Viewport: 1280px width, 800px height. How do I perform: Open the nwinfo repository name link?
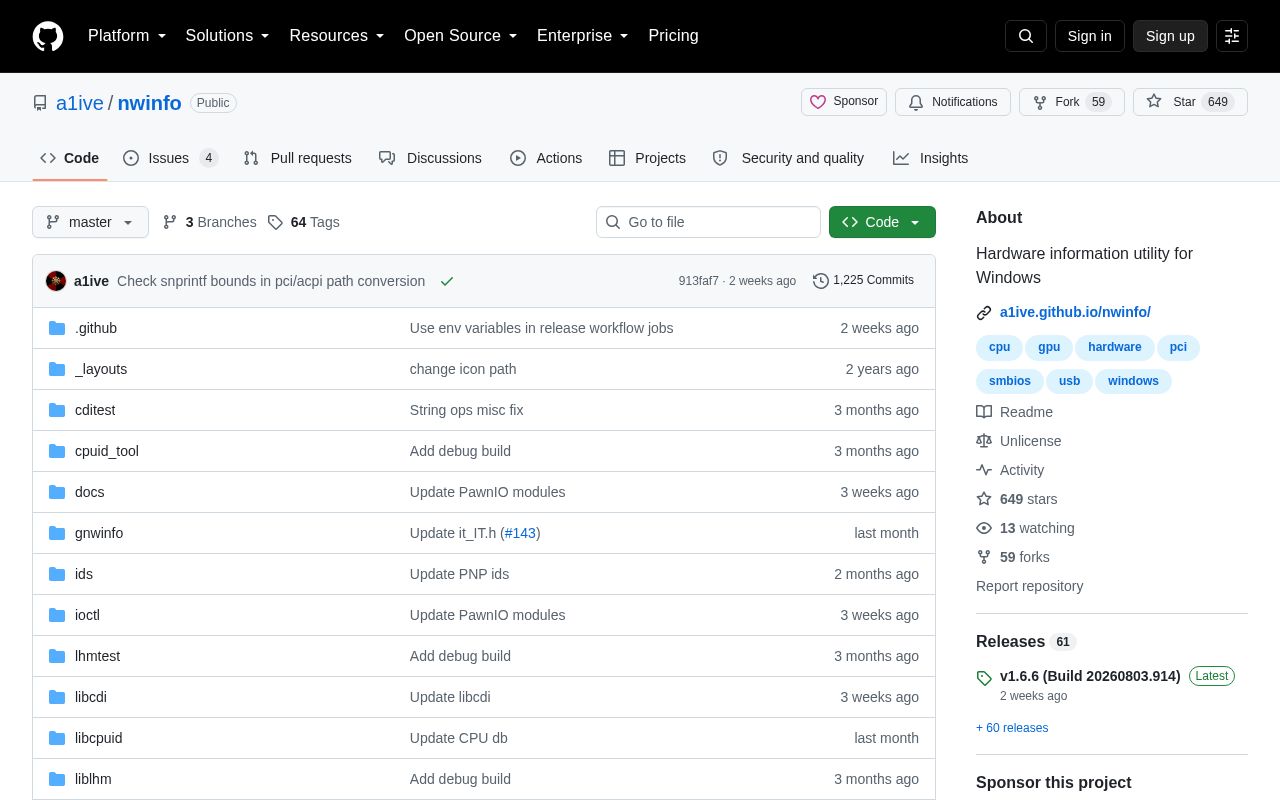coord(150,103)
